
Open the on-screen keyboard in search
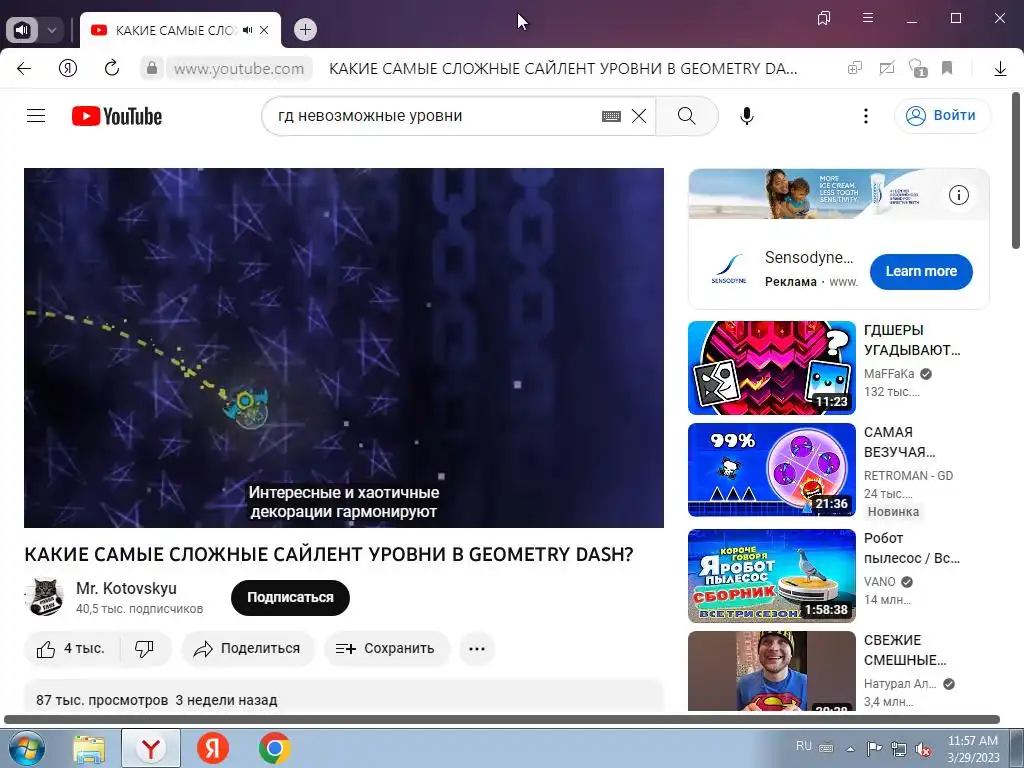[611, 116]
